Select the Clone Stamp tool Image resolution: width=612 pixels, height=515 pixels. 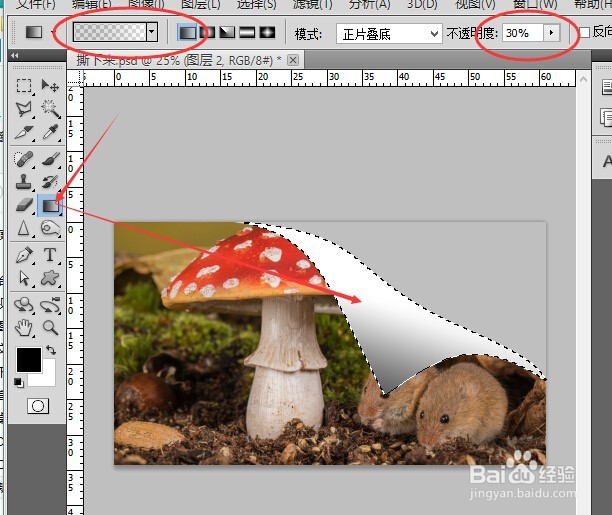pyautogui.click(x=23, y=182)
